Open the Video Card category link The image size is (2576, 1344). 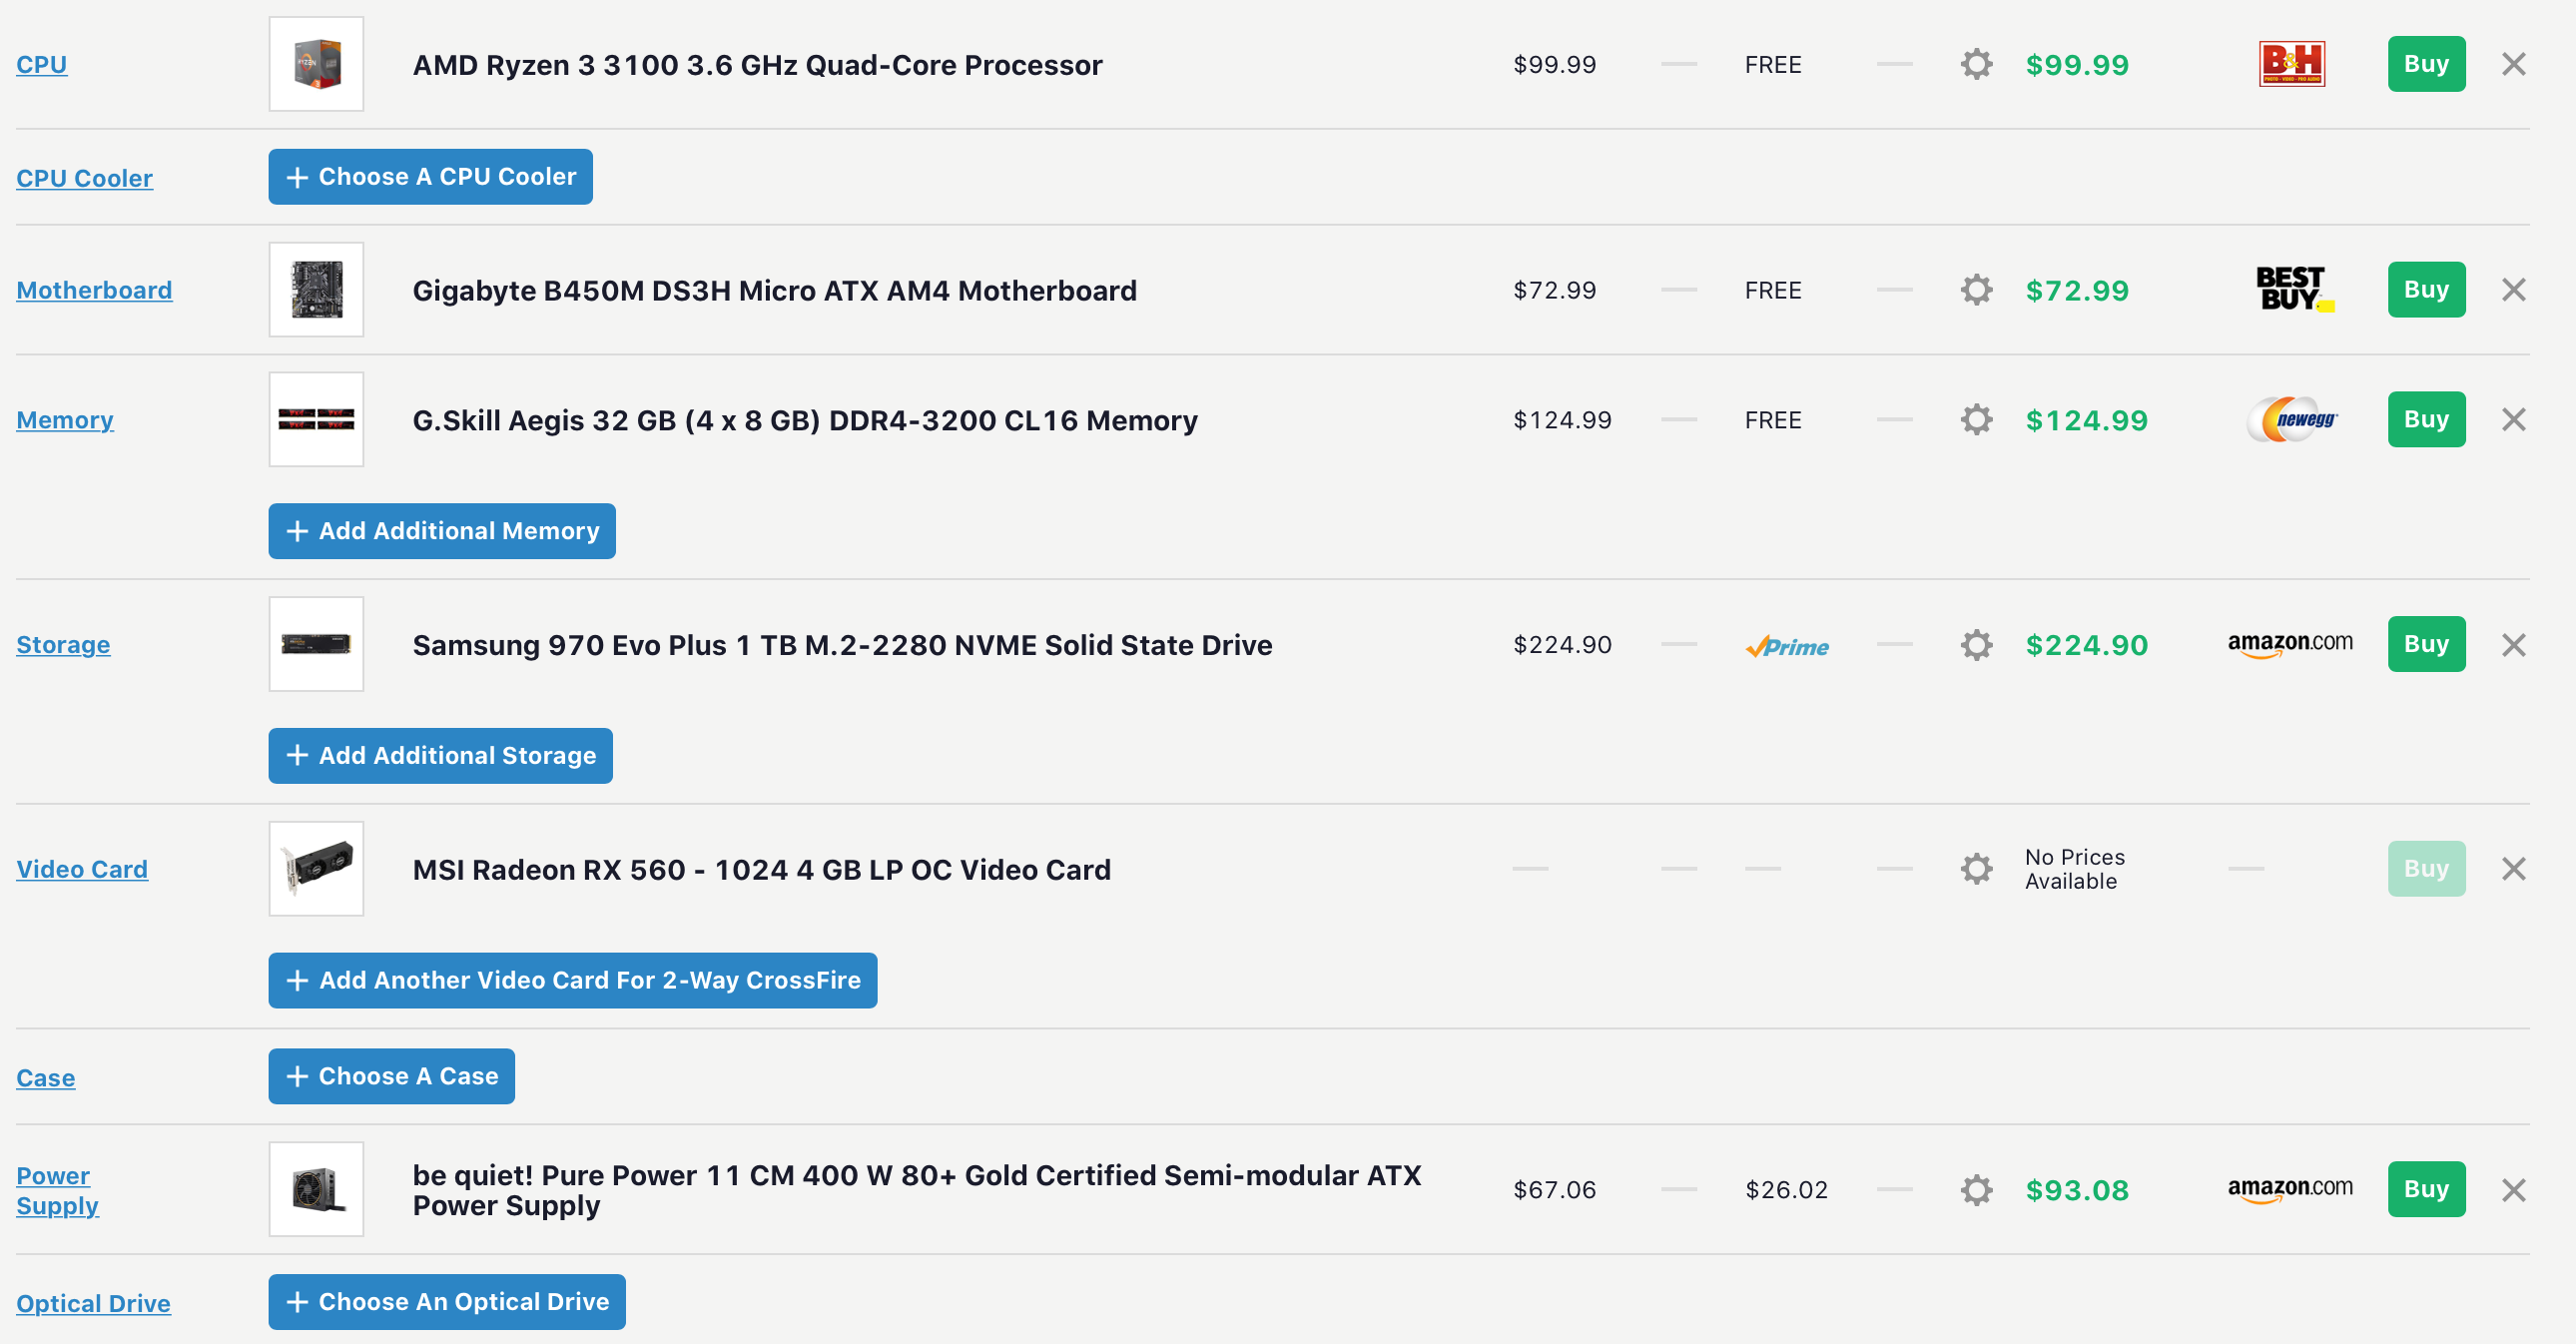(x=82, y=870)
